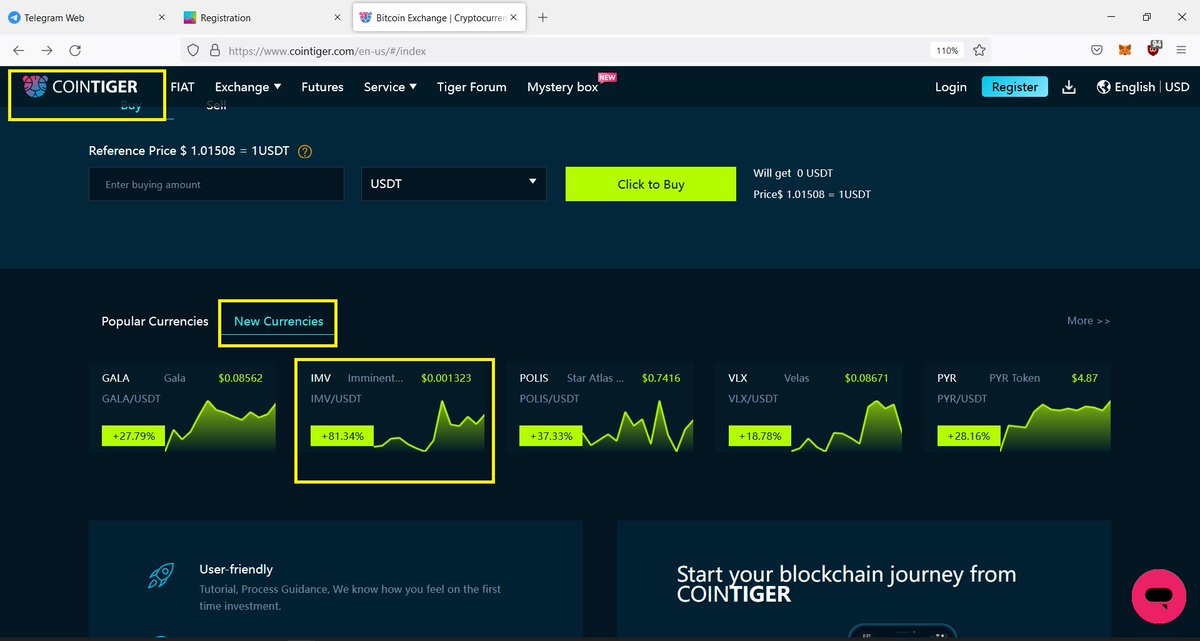Click the $0.08562 GALA price

click(241, 378)
